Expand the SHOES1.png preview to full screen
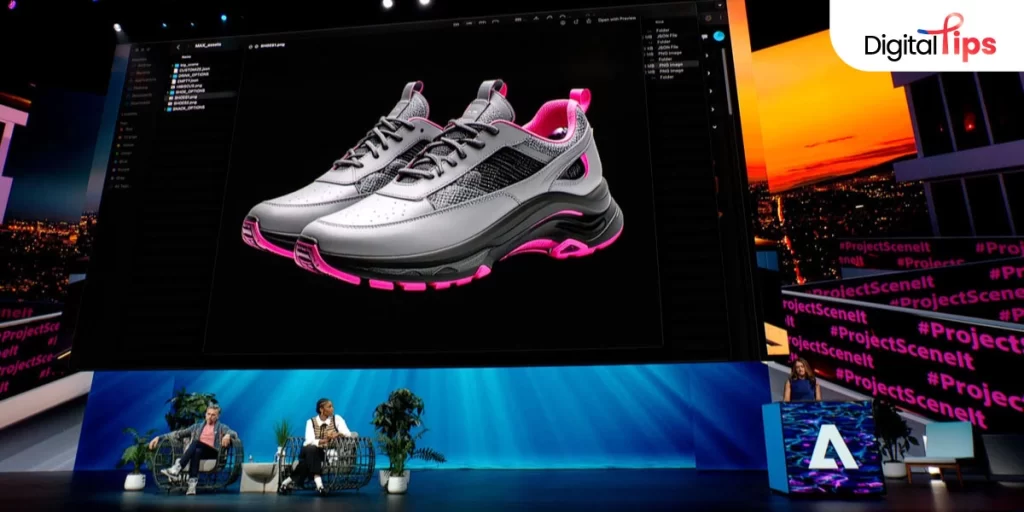 tap(257, 46)
